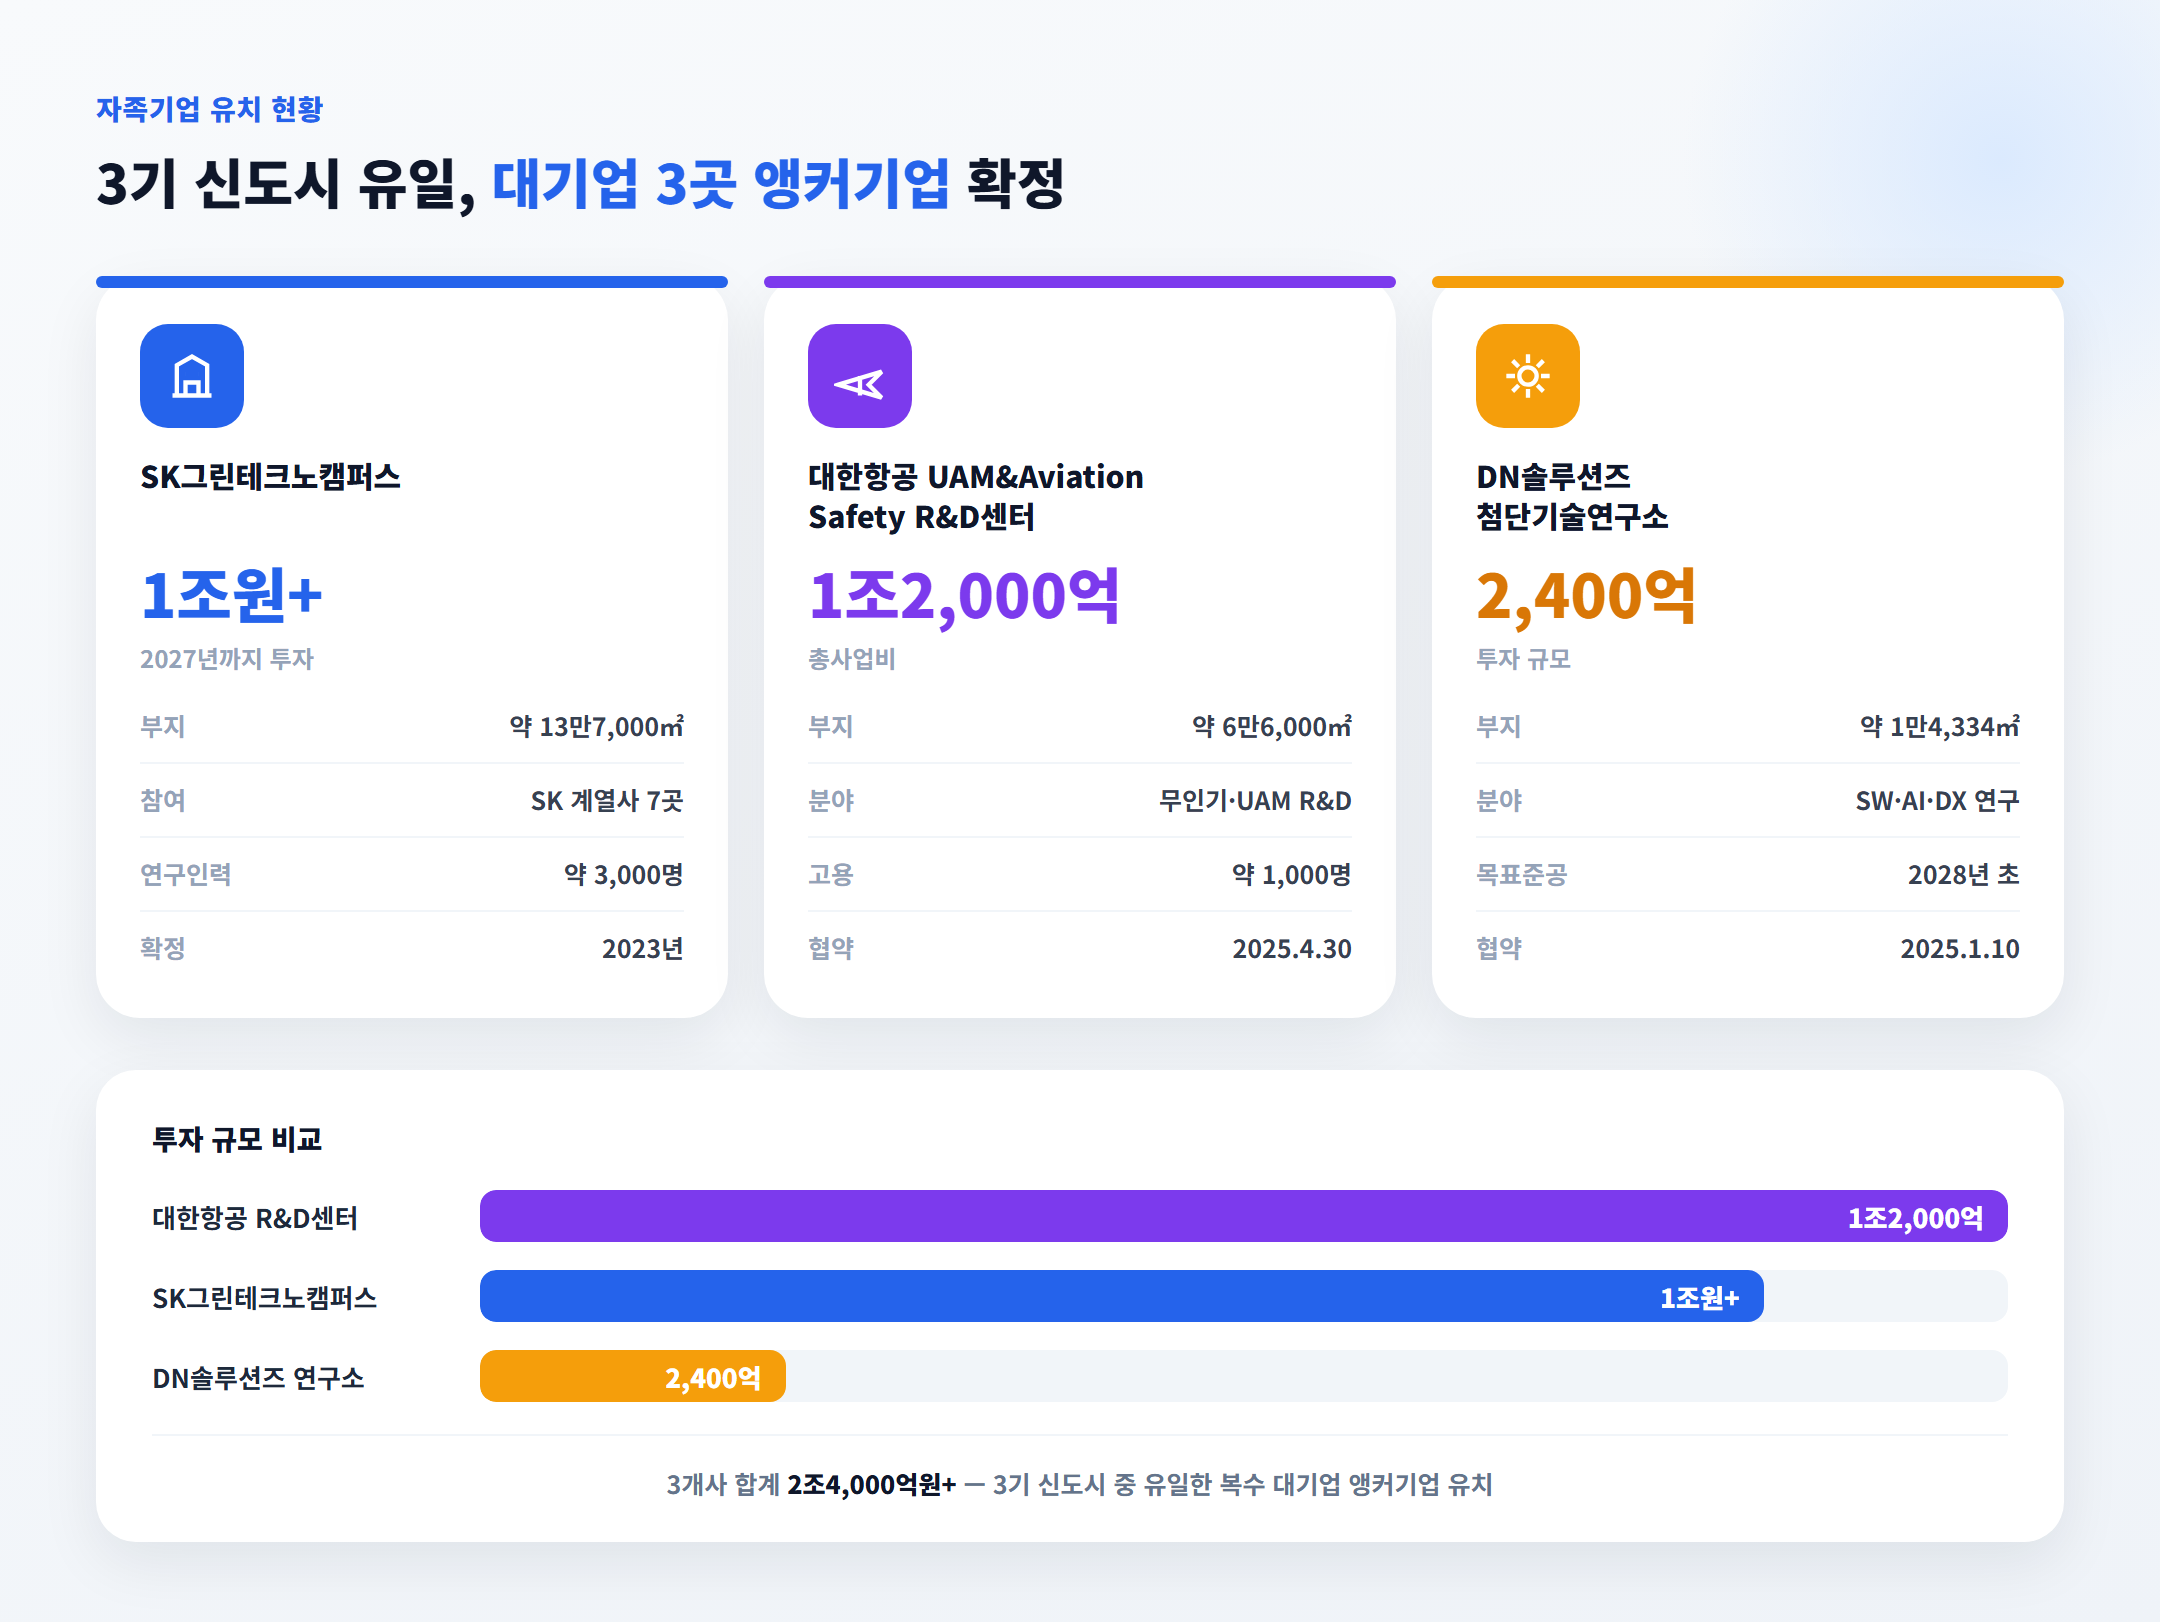
Task: Click the value 2028년 초
Action: [x=1964, y=874]
